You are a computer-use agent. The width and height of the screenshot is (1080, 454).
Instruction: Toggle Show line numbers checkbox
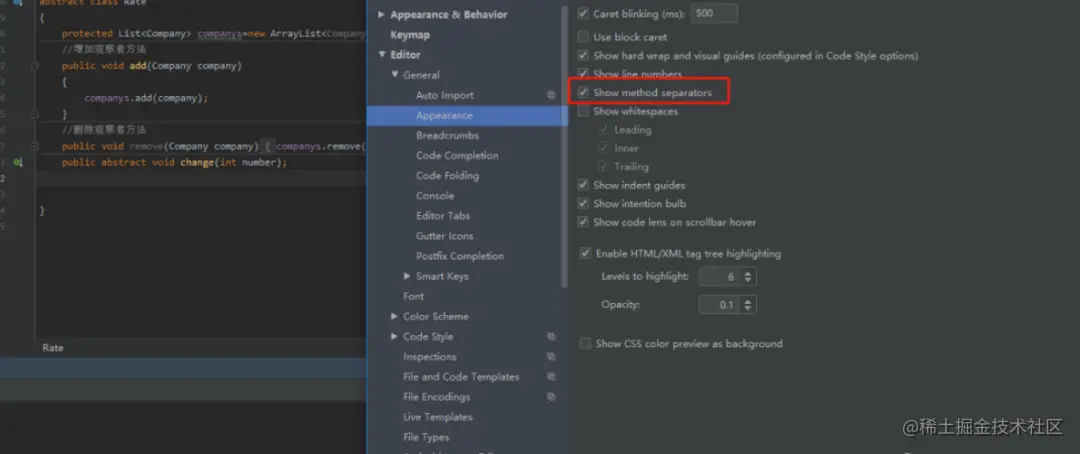point(584,74)
